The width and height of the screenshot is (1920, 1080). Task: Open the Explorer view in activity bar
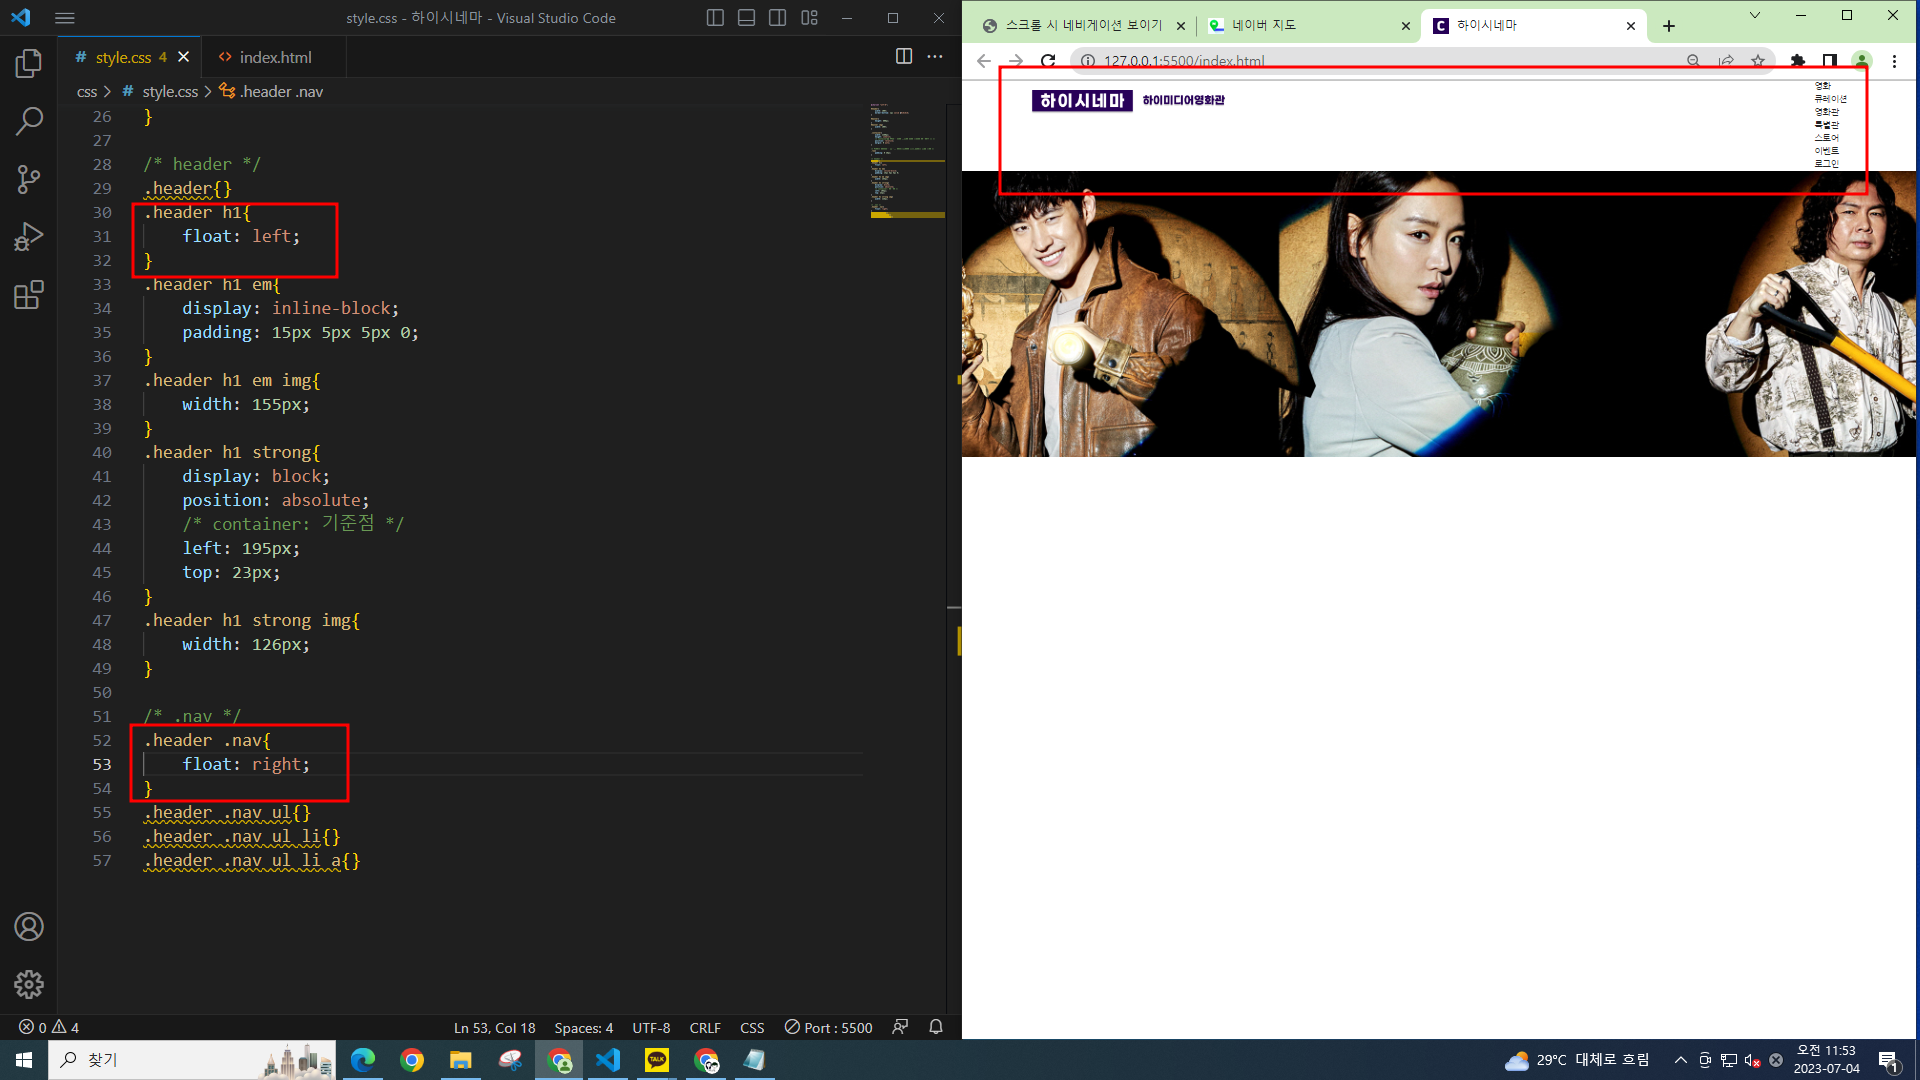[x=29, y=64]
